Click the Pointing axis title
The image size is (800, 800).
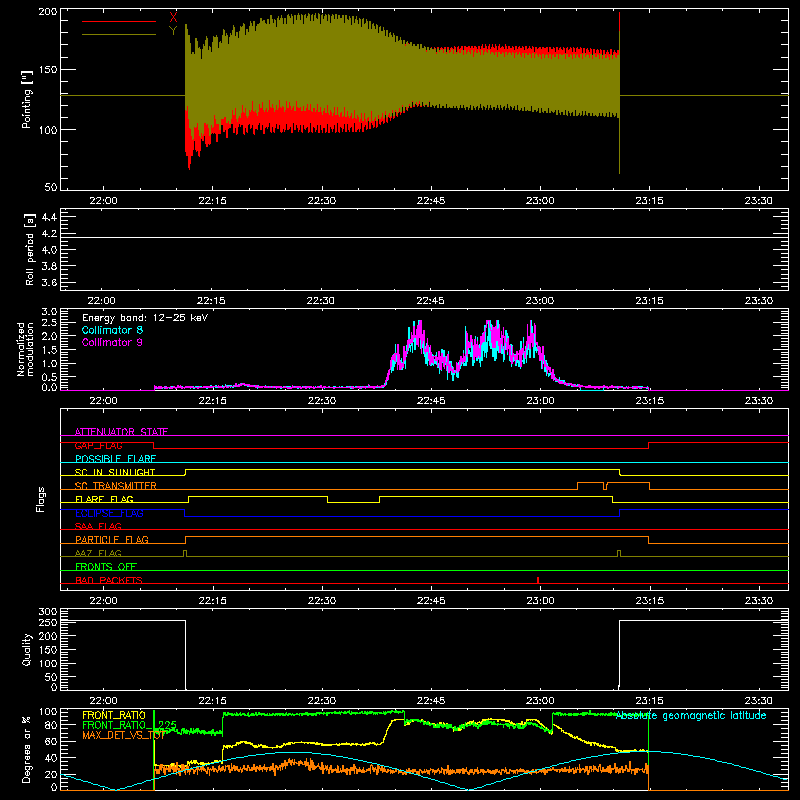tap(27, 99)
